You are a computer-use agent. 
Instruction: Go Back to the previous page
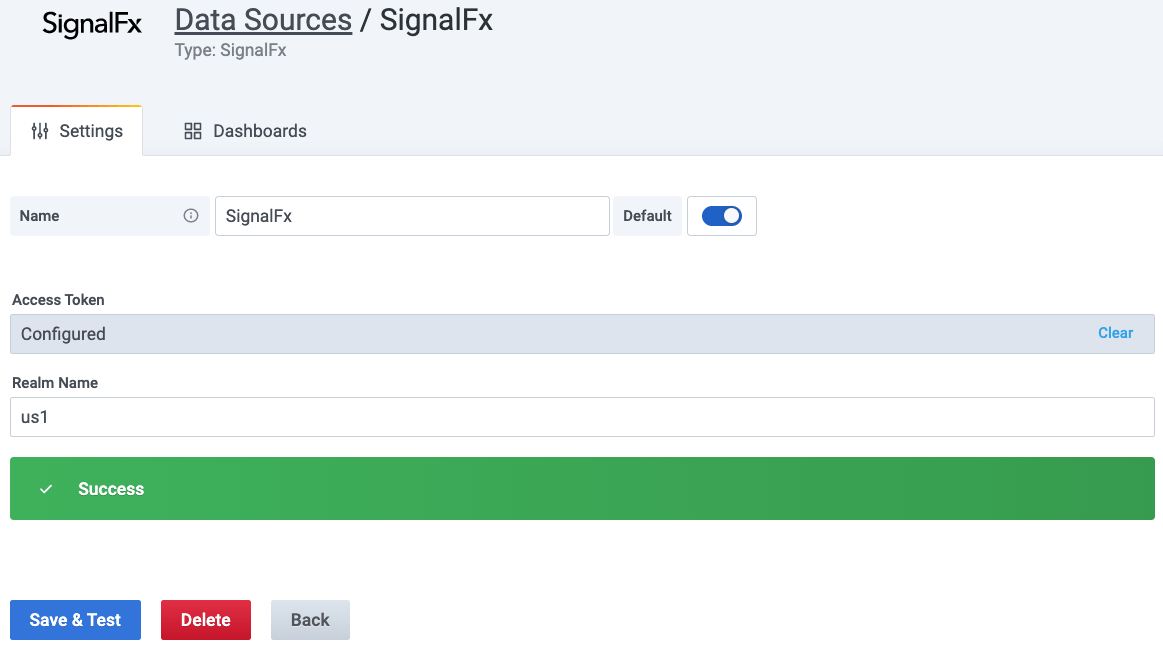pos(310,619)
